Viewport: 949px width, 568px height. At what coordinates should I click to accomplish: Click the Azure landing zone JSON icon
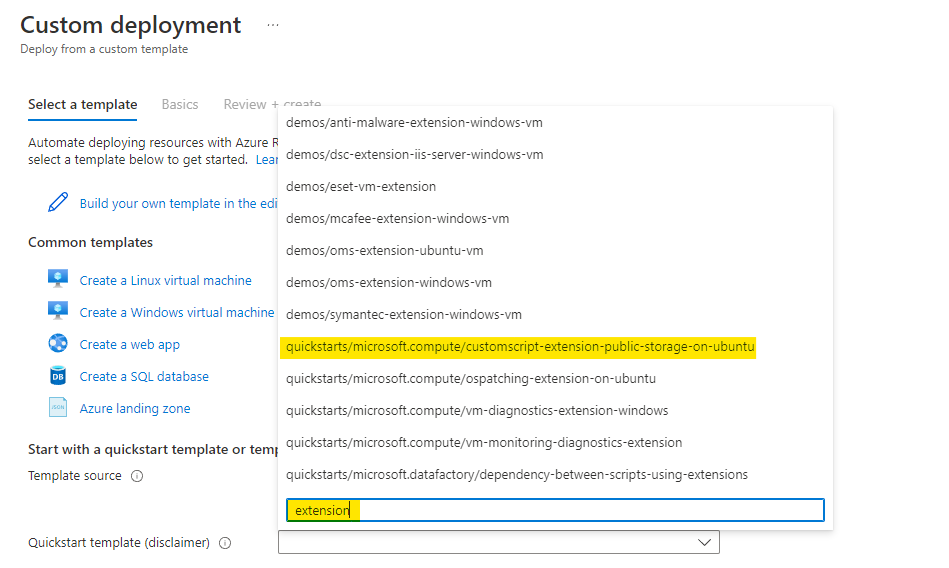point(58,408)
